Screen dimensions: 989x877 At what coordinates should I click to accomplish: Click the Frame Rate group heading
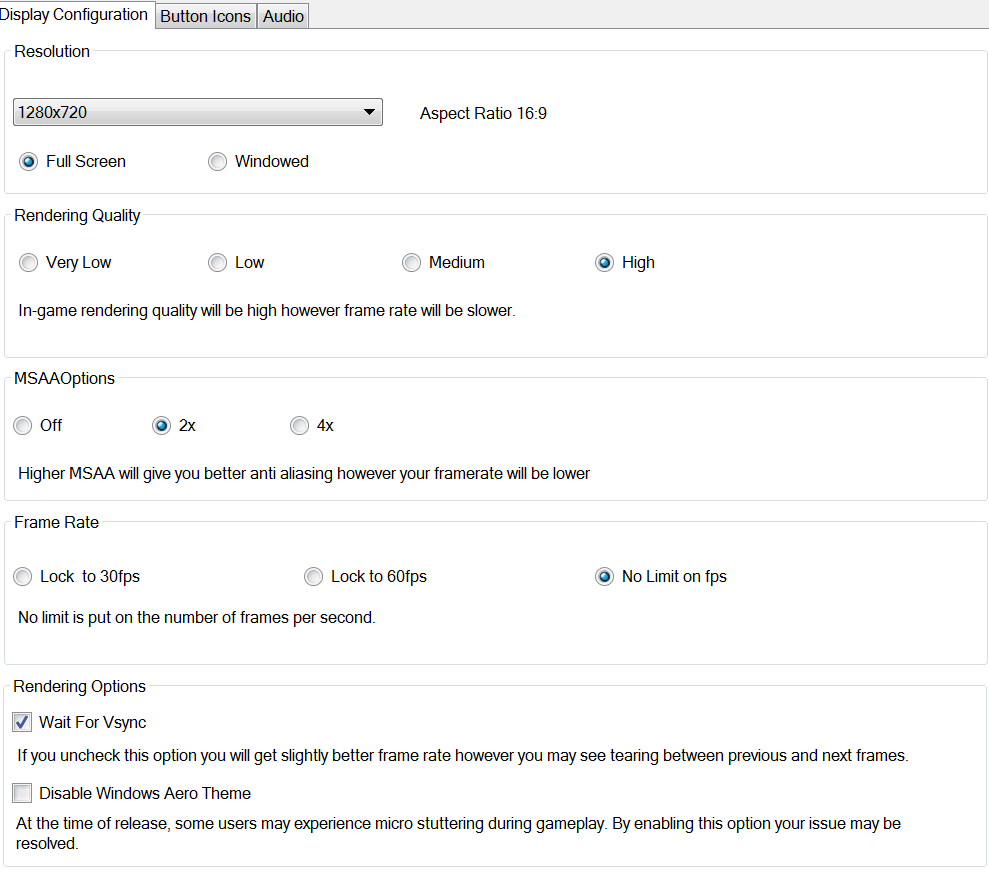click(x=56, y=522)
